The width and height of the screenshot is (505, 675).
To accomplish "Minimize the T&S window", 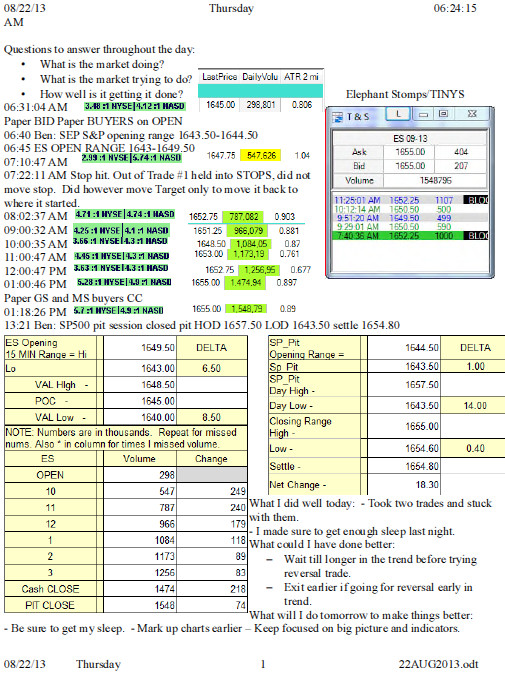I will pos(423,114).
